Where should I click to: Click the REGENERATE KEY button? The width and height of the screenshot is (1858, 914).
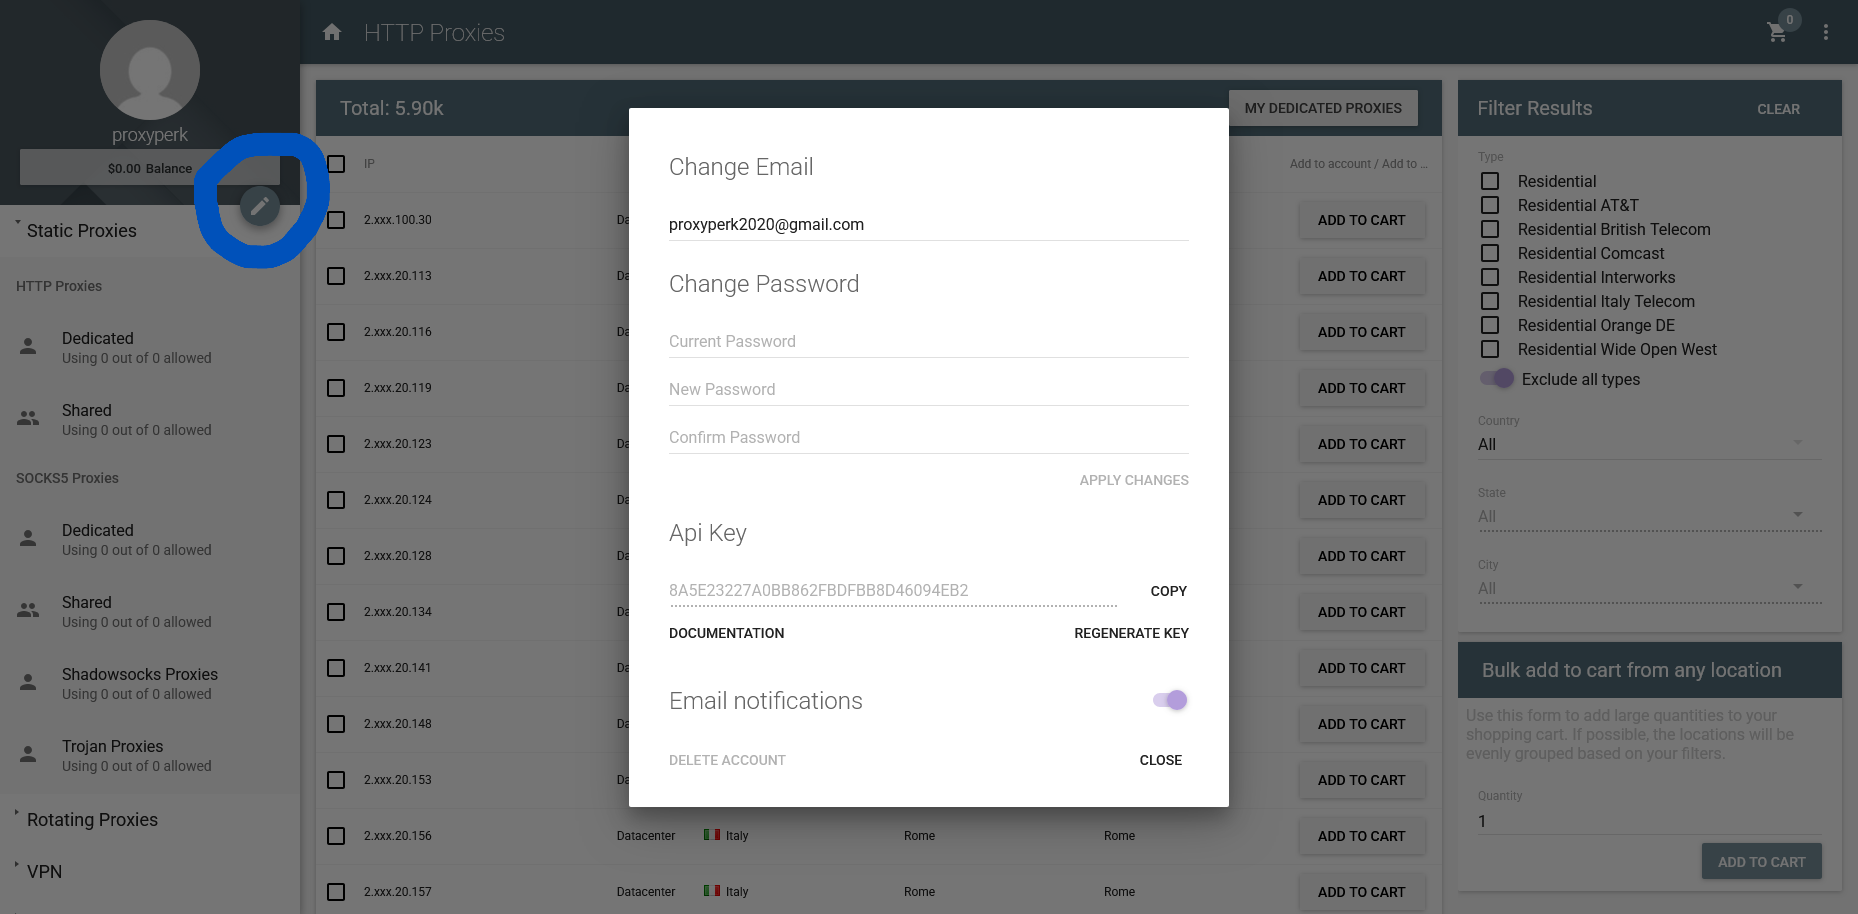pyautogui.click(x=1131, y=633)
